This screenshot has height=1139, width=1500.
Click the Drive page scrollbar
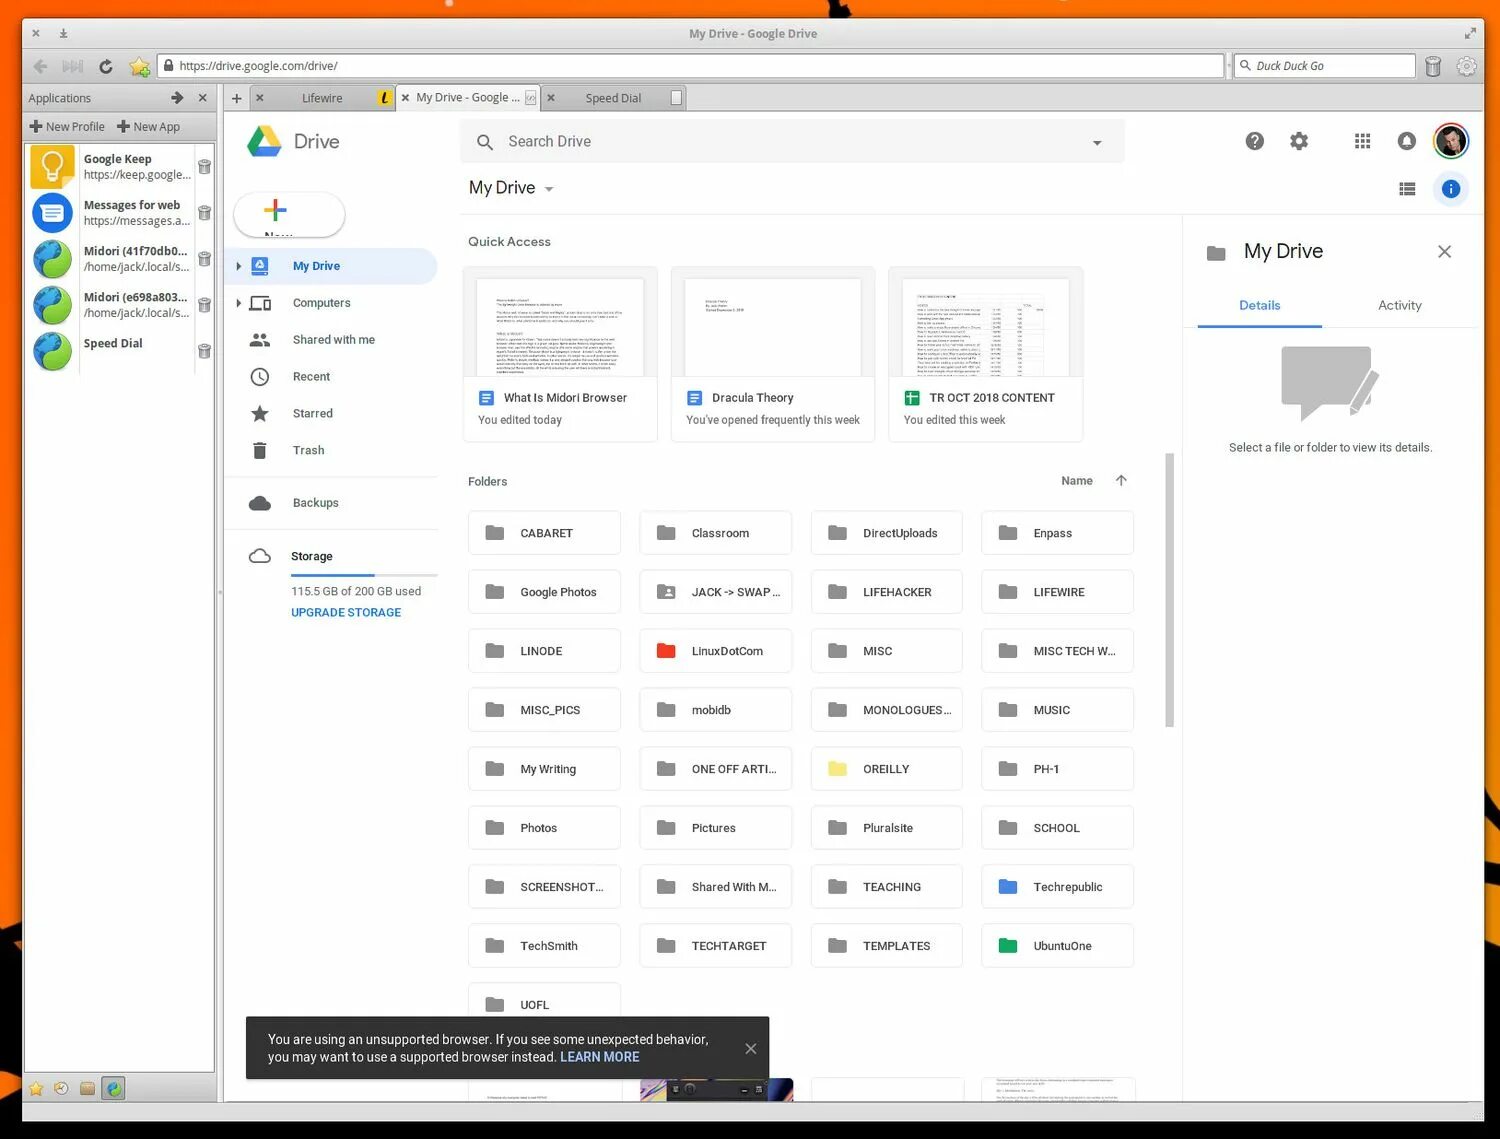click(1169, 590)
